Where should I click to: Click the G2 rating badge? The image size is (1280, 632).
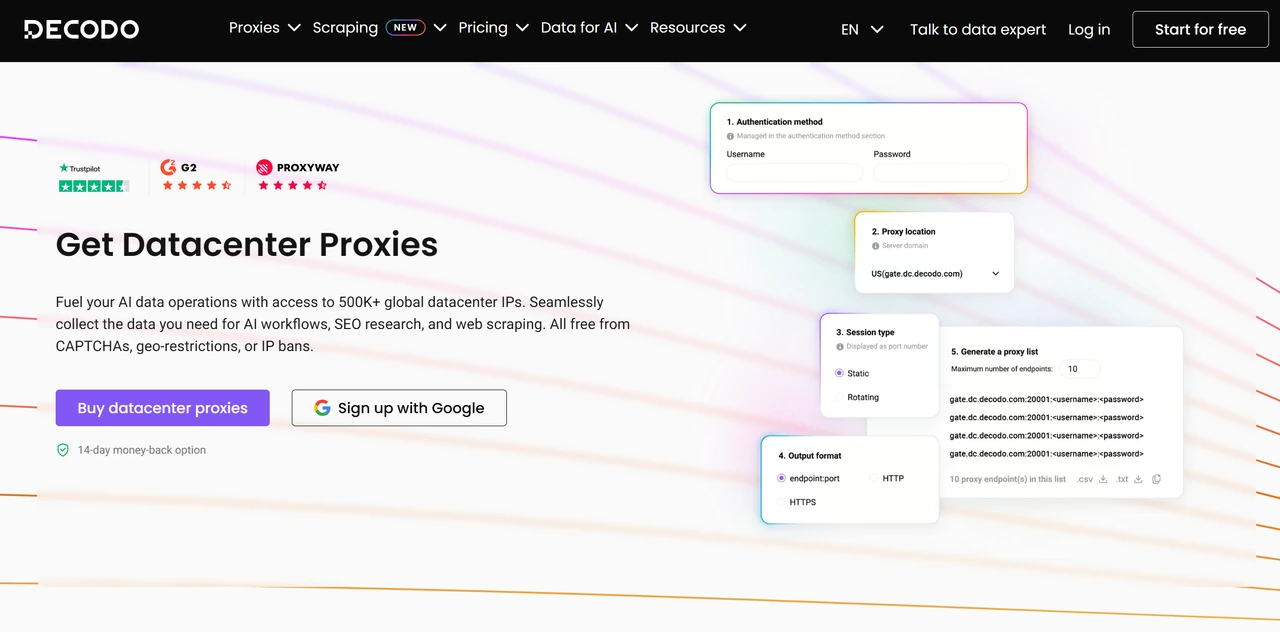click(196, 175)
